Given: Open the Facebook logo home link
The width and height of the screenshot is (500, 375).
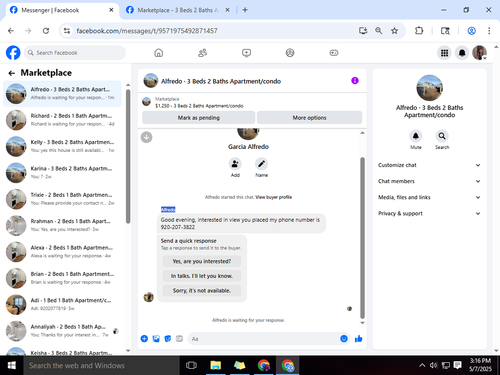Looking at the screenshot, I should (x=13, y=53).
